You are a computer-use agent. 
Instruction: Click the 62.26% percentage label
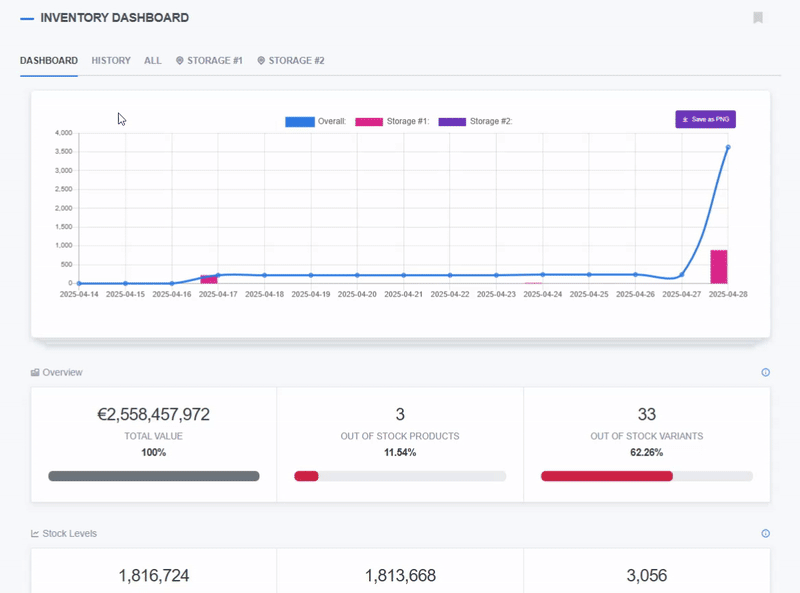coord(646,453)
